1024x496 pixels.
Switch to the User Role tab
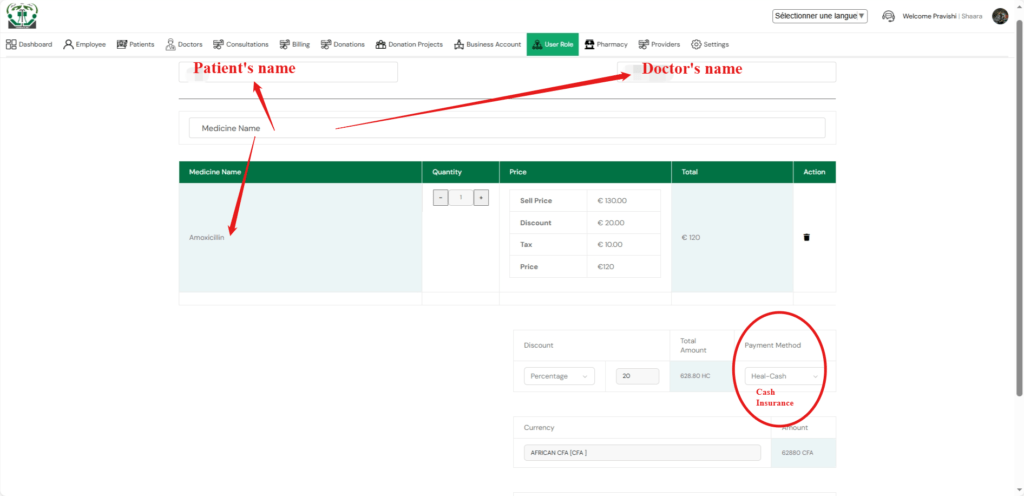552,44
